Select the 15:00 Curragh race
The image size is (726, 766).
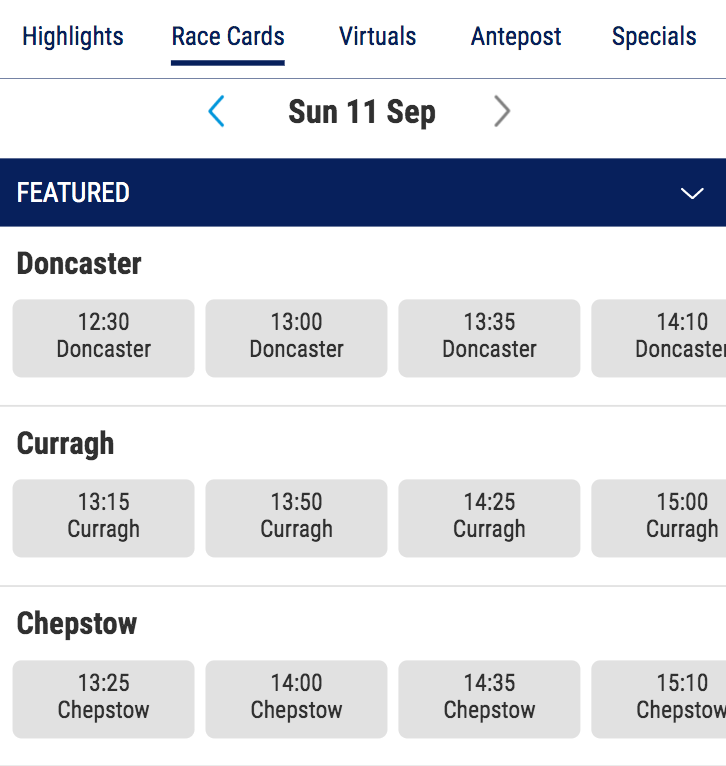coord(660,517)
